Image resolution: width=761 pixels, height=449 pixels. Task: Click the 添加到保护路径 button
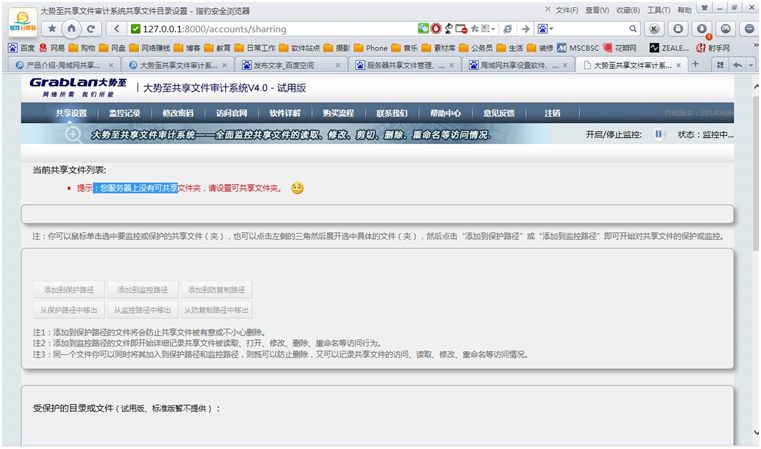[68, 290]
